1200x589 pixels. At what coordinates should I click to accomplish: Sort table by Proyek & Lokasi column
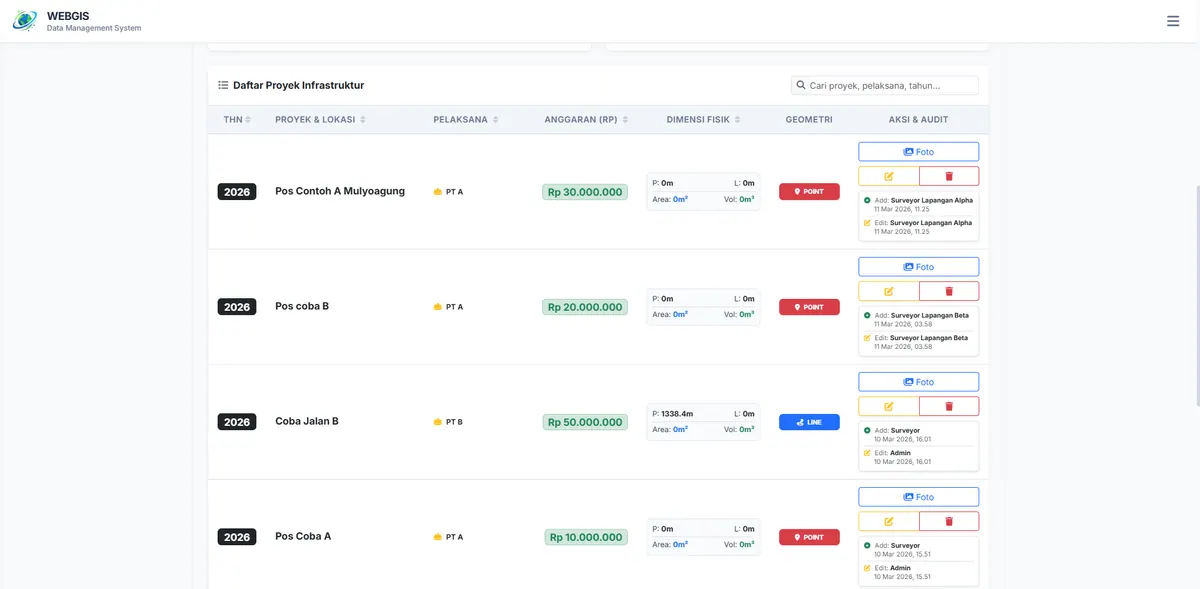tap(320, 120)
